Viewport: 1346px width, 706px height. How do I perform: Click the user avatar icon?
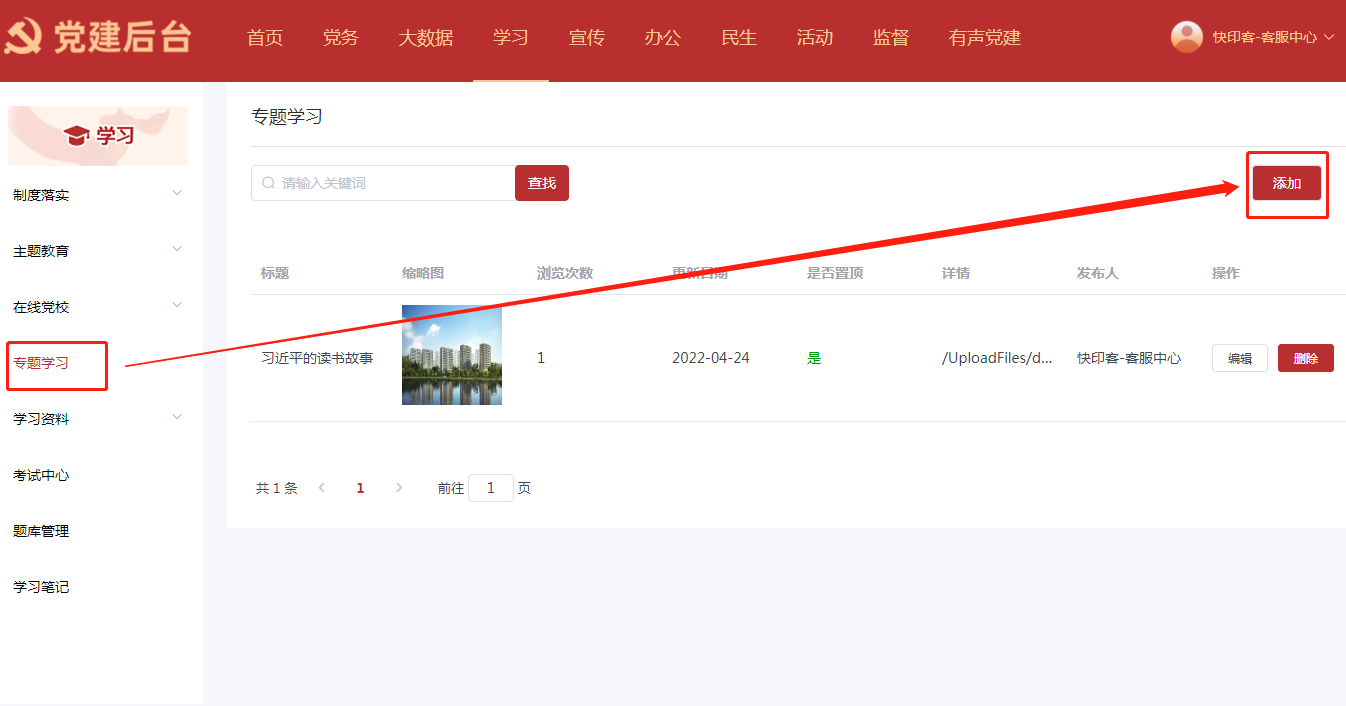point(1187,37)
